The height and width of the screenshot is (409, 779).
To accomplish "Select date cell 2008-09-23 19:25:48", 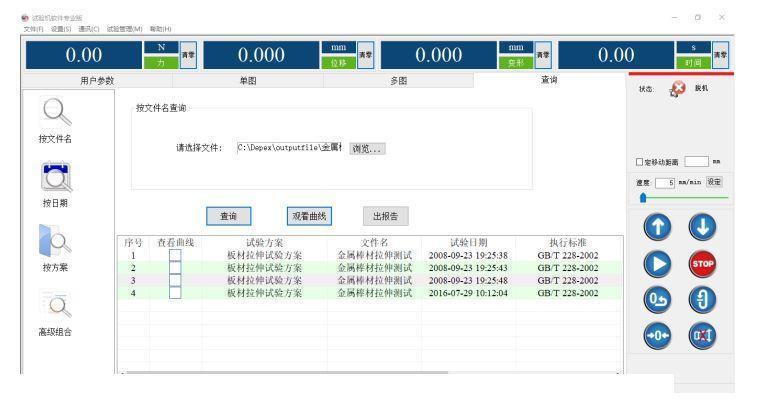I will [x=468, y=280].
